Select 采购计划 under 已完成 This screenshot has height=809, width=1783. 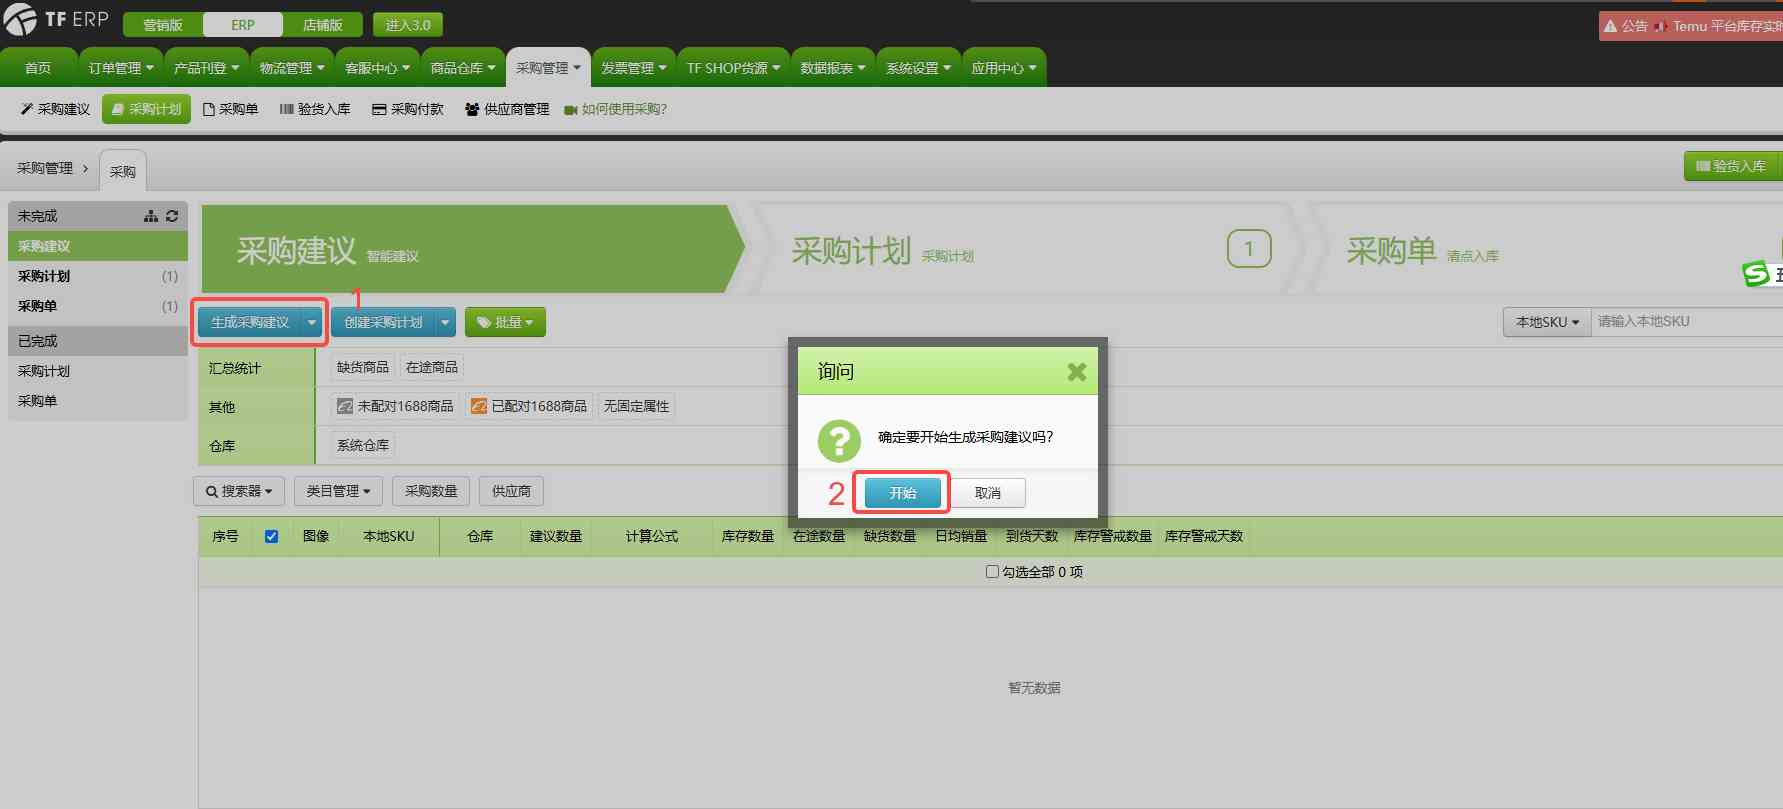pyautogui.click(x=98, y=371)
